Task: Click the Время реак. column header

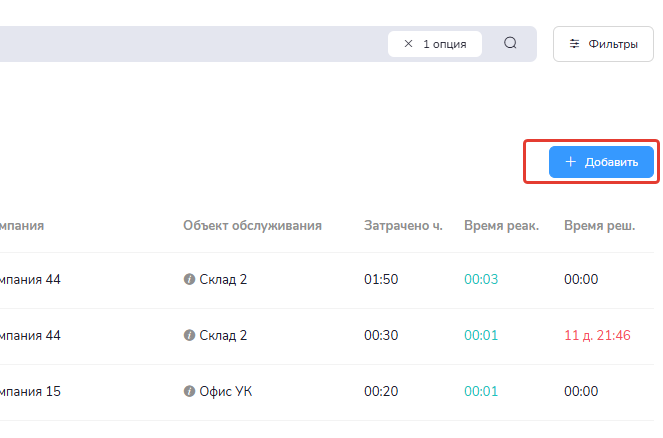Action: [x=501, y=225]
